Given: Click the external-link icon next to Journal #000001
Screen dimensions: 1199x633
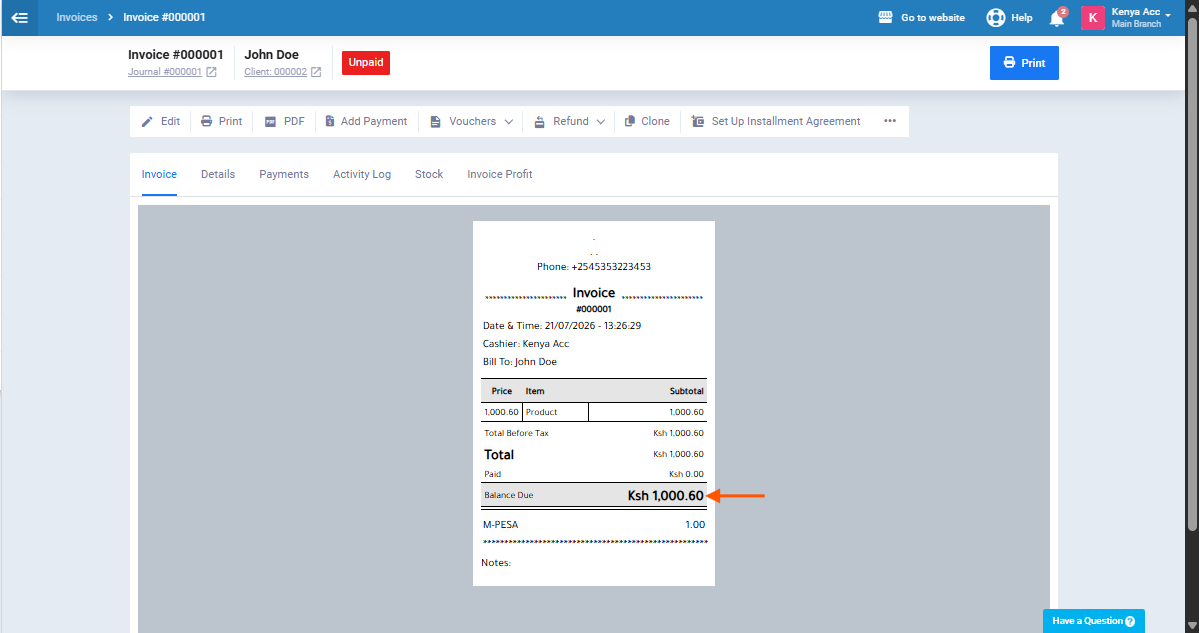Looking at the screenshot, I should (x=212, y=72).
